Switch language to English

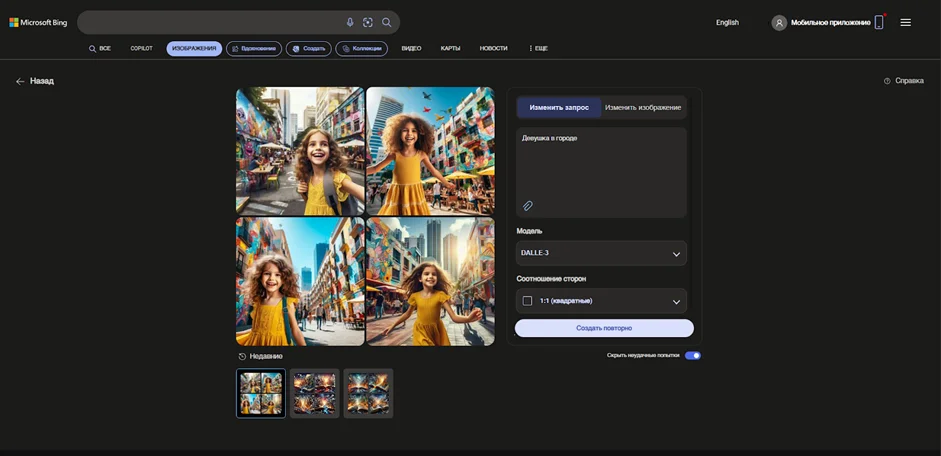727,23
